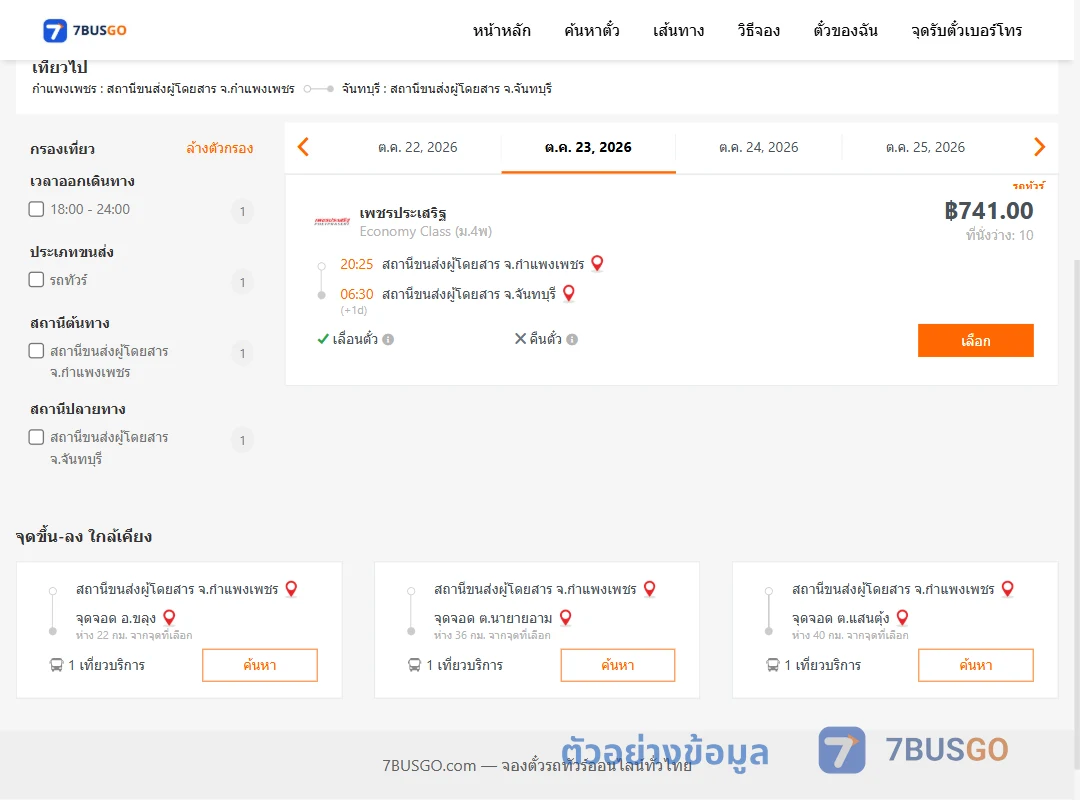Open ค้นหาตั๋ว in top navigation
Viewport: 1080px width, 800px height.
(592, 30)
